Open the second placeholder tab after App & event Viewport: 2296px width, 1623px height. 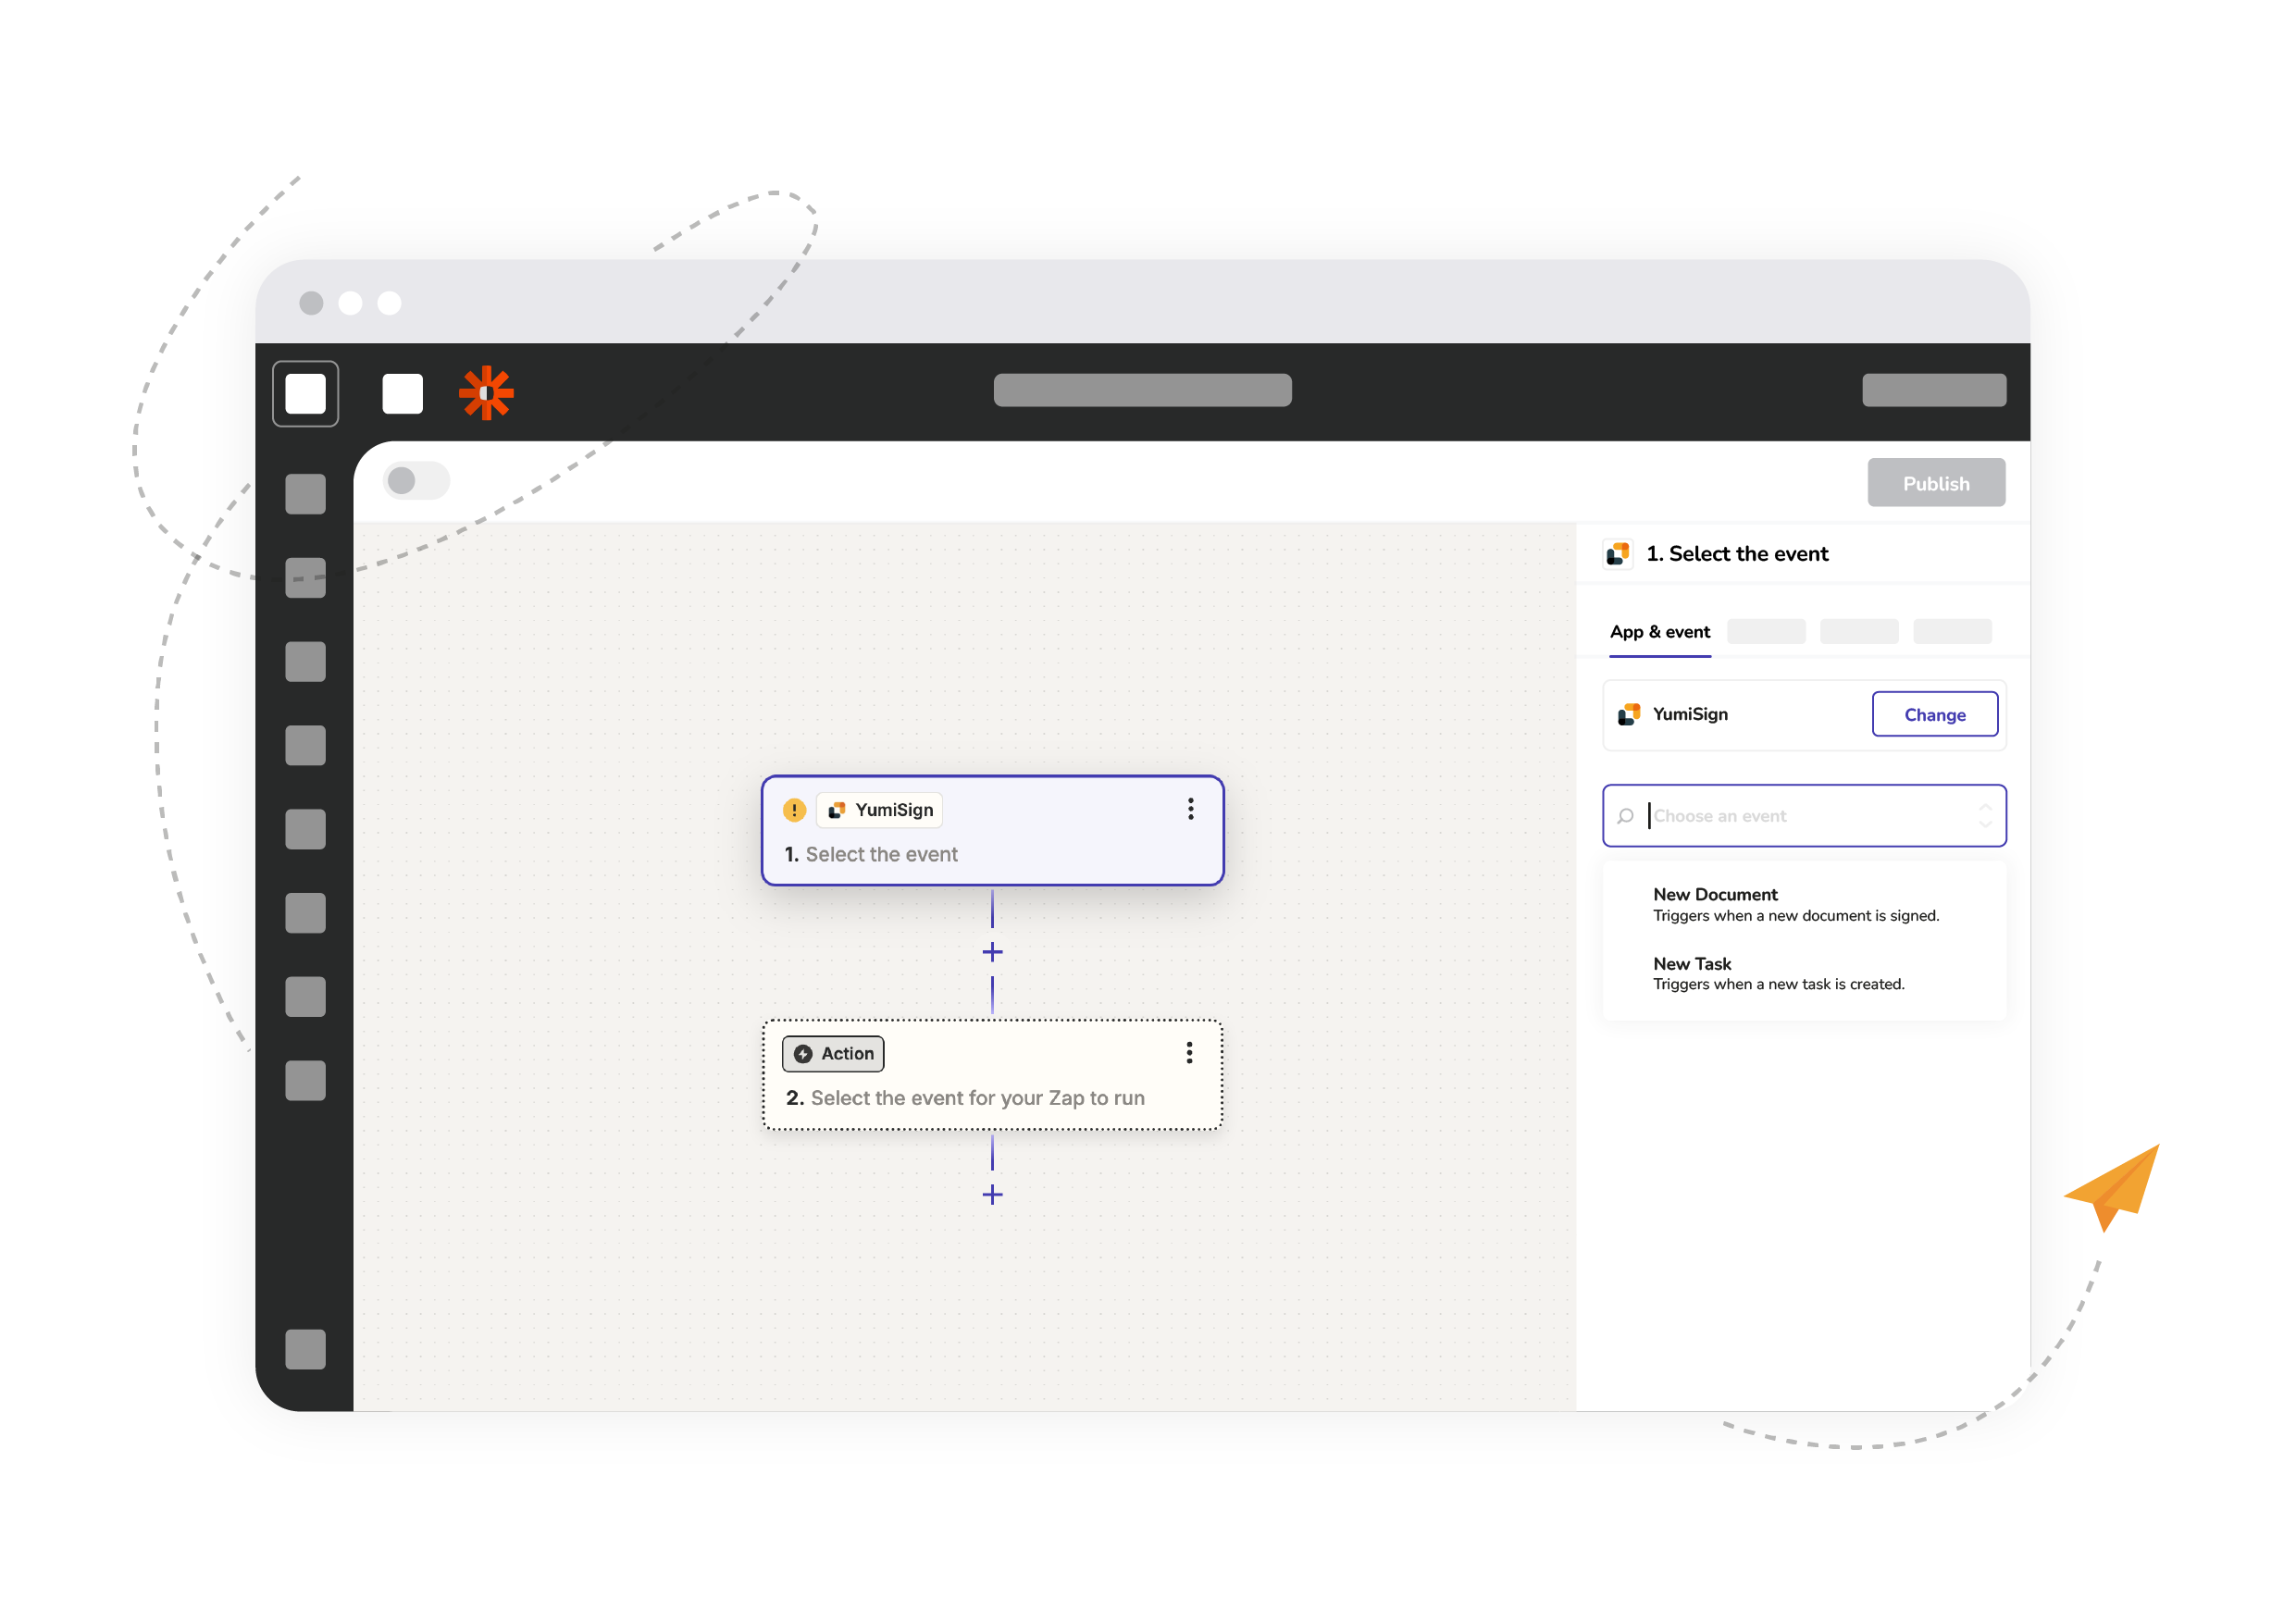coord(1766,631)
